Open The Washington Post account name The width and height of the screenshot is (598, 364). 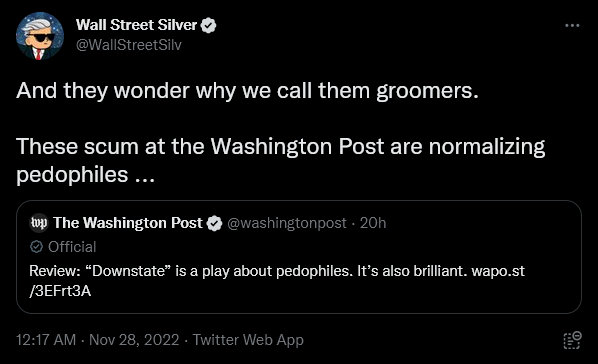[128, 223]
